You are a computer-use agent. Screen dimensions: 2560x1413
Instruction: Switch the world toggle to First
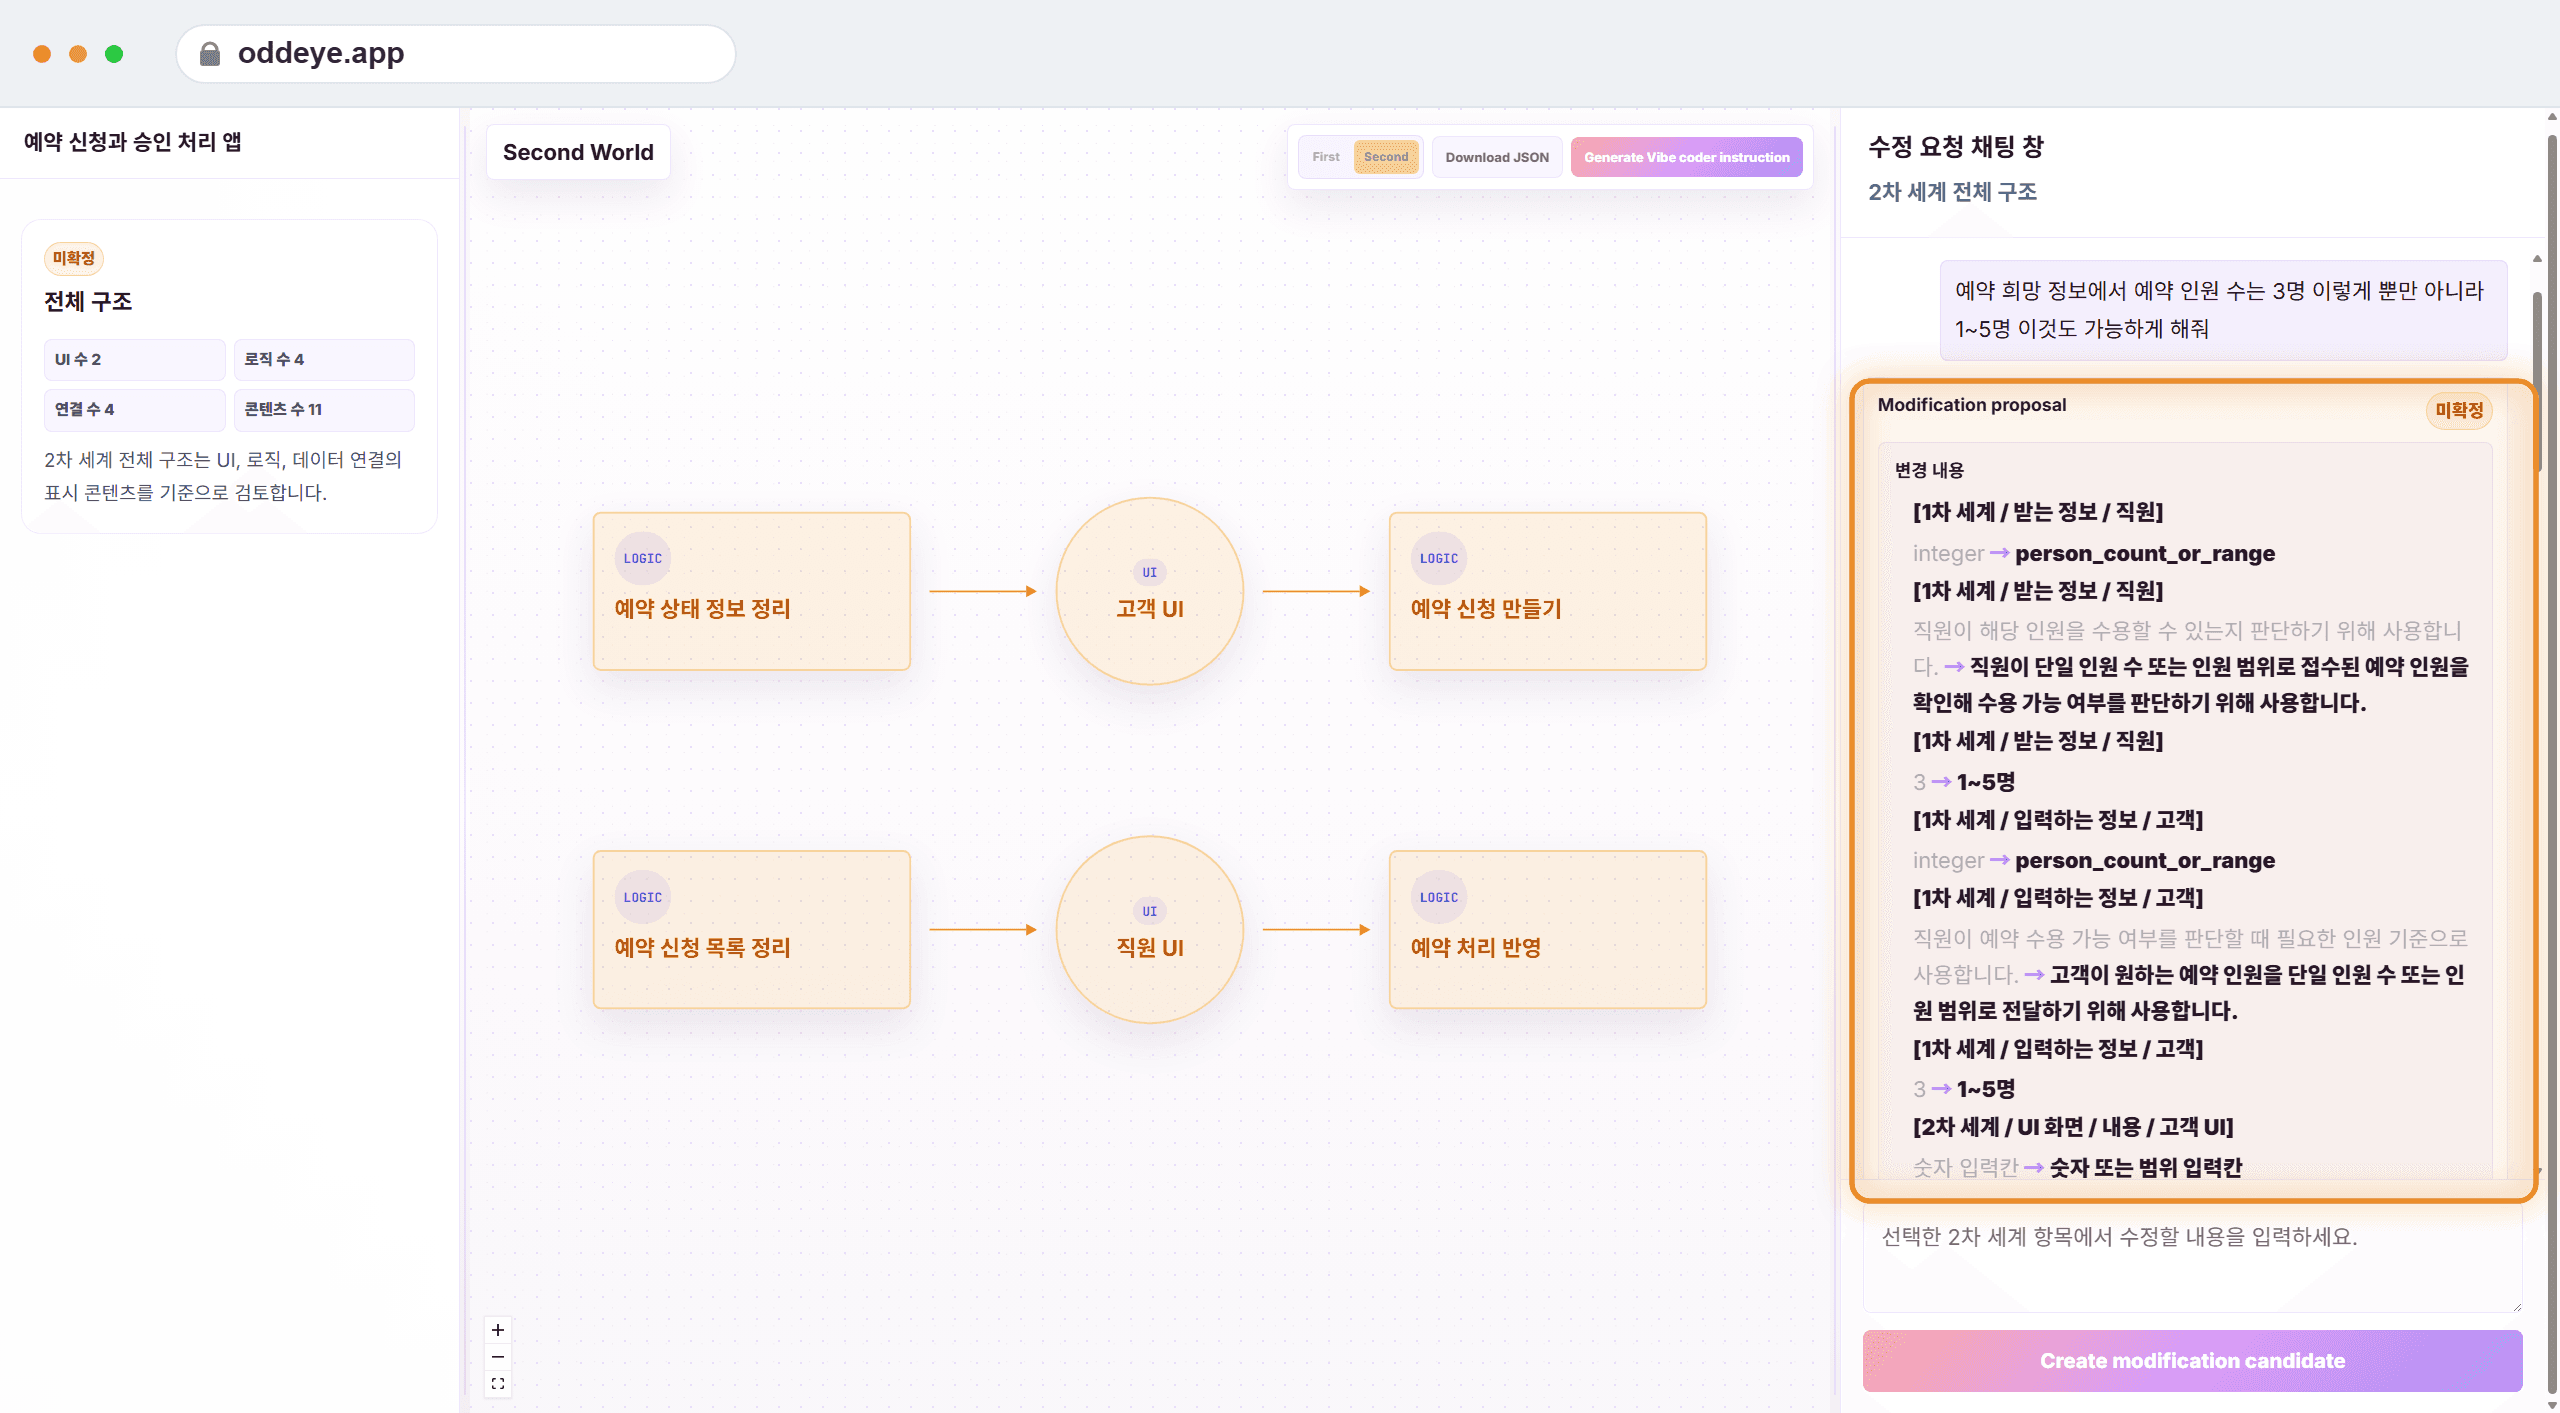point(1326,157)
